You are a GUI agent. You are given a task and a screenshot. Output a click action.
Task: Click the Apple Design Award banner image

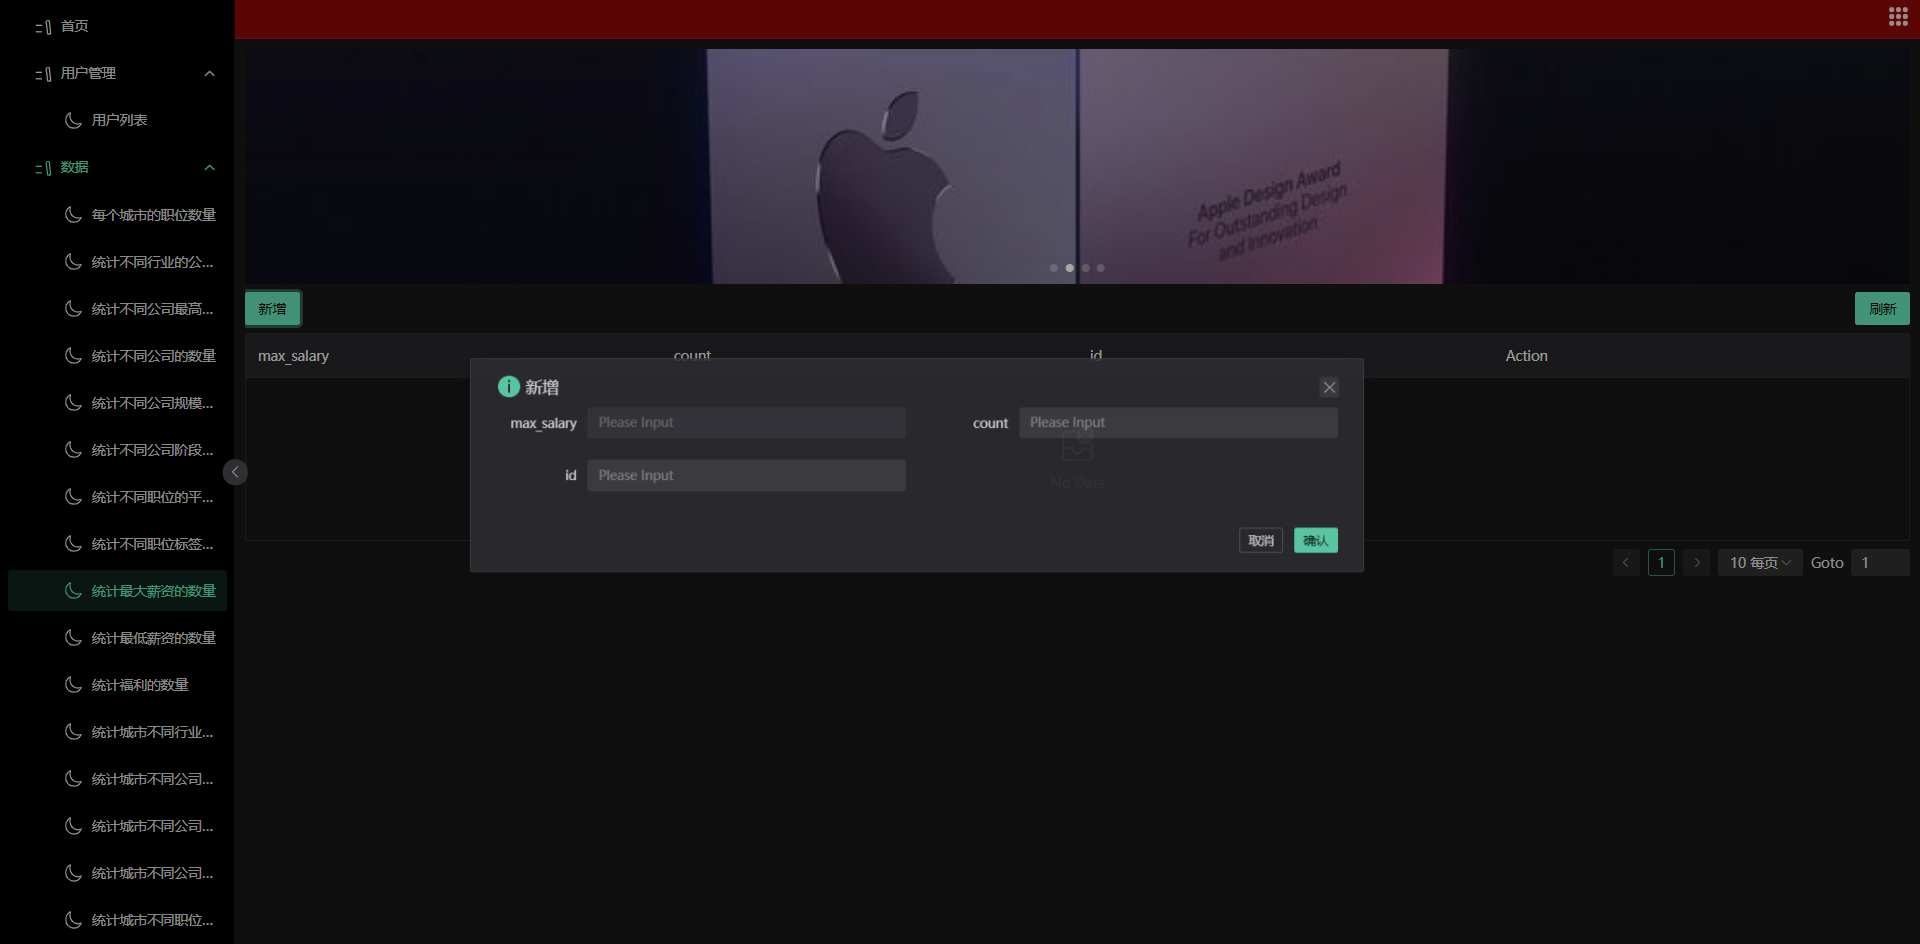coord(1077,166)
